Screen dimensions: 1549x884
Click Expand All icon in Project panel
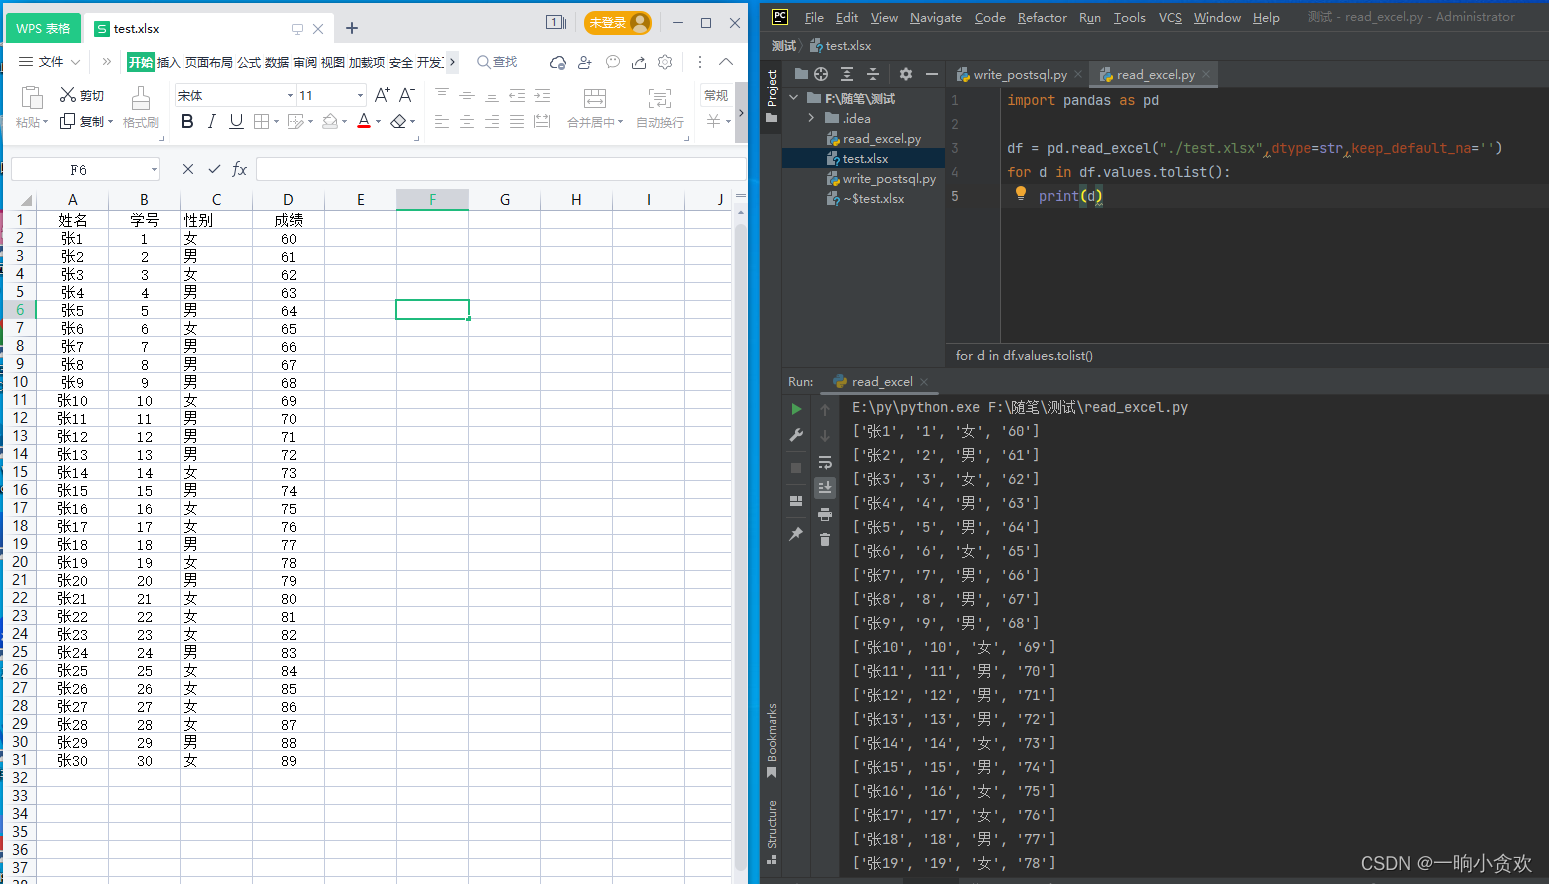(847, 74)
